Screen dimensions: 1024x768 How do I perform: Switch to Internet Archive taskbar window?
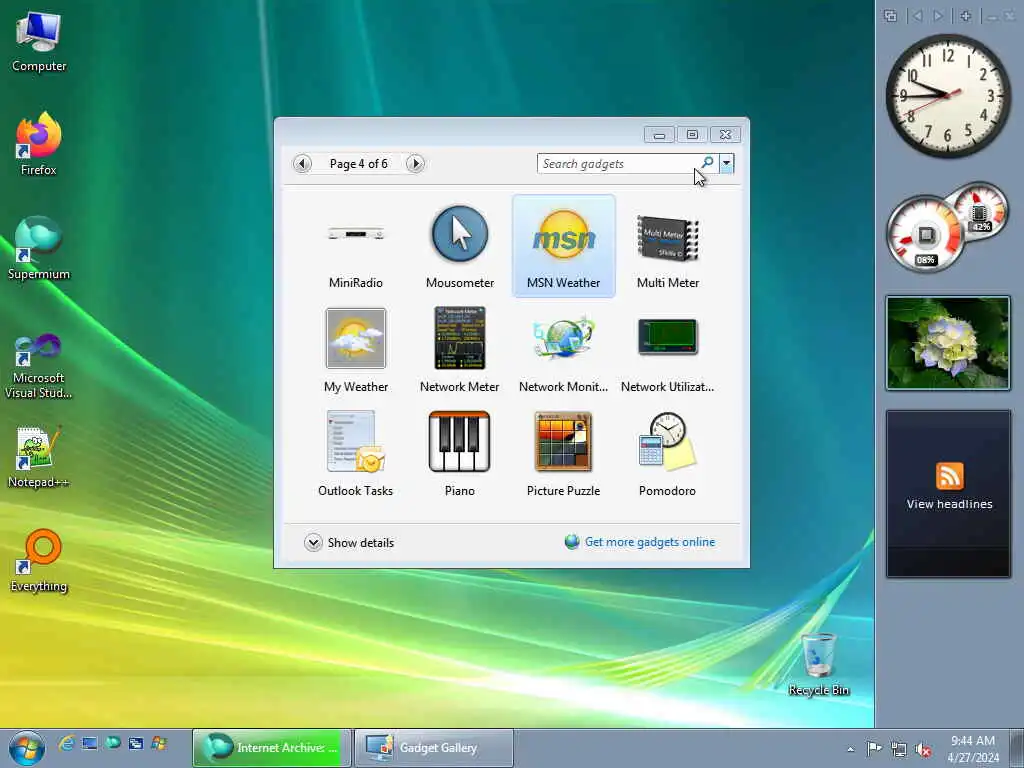pyautogui.click(x=271, y=748)
